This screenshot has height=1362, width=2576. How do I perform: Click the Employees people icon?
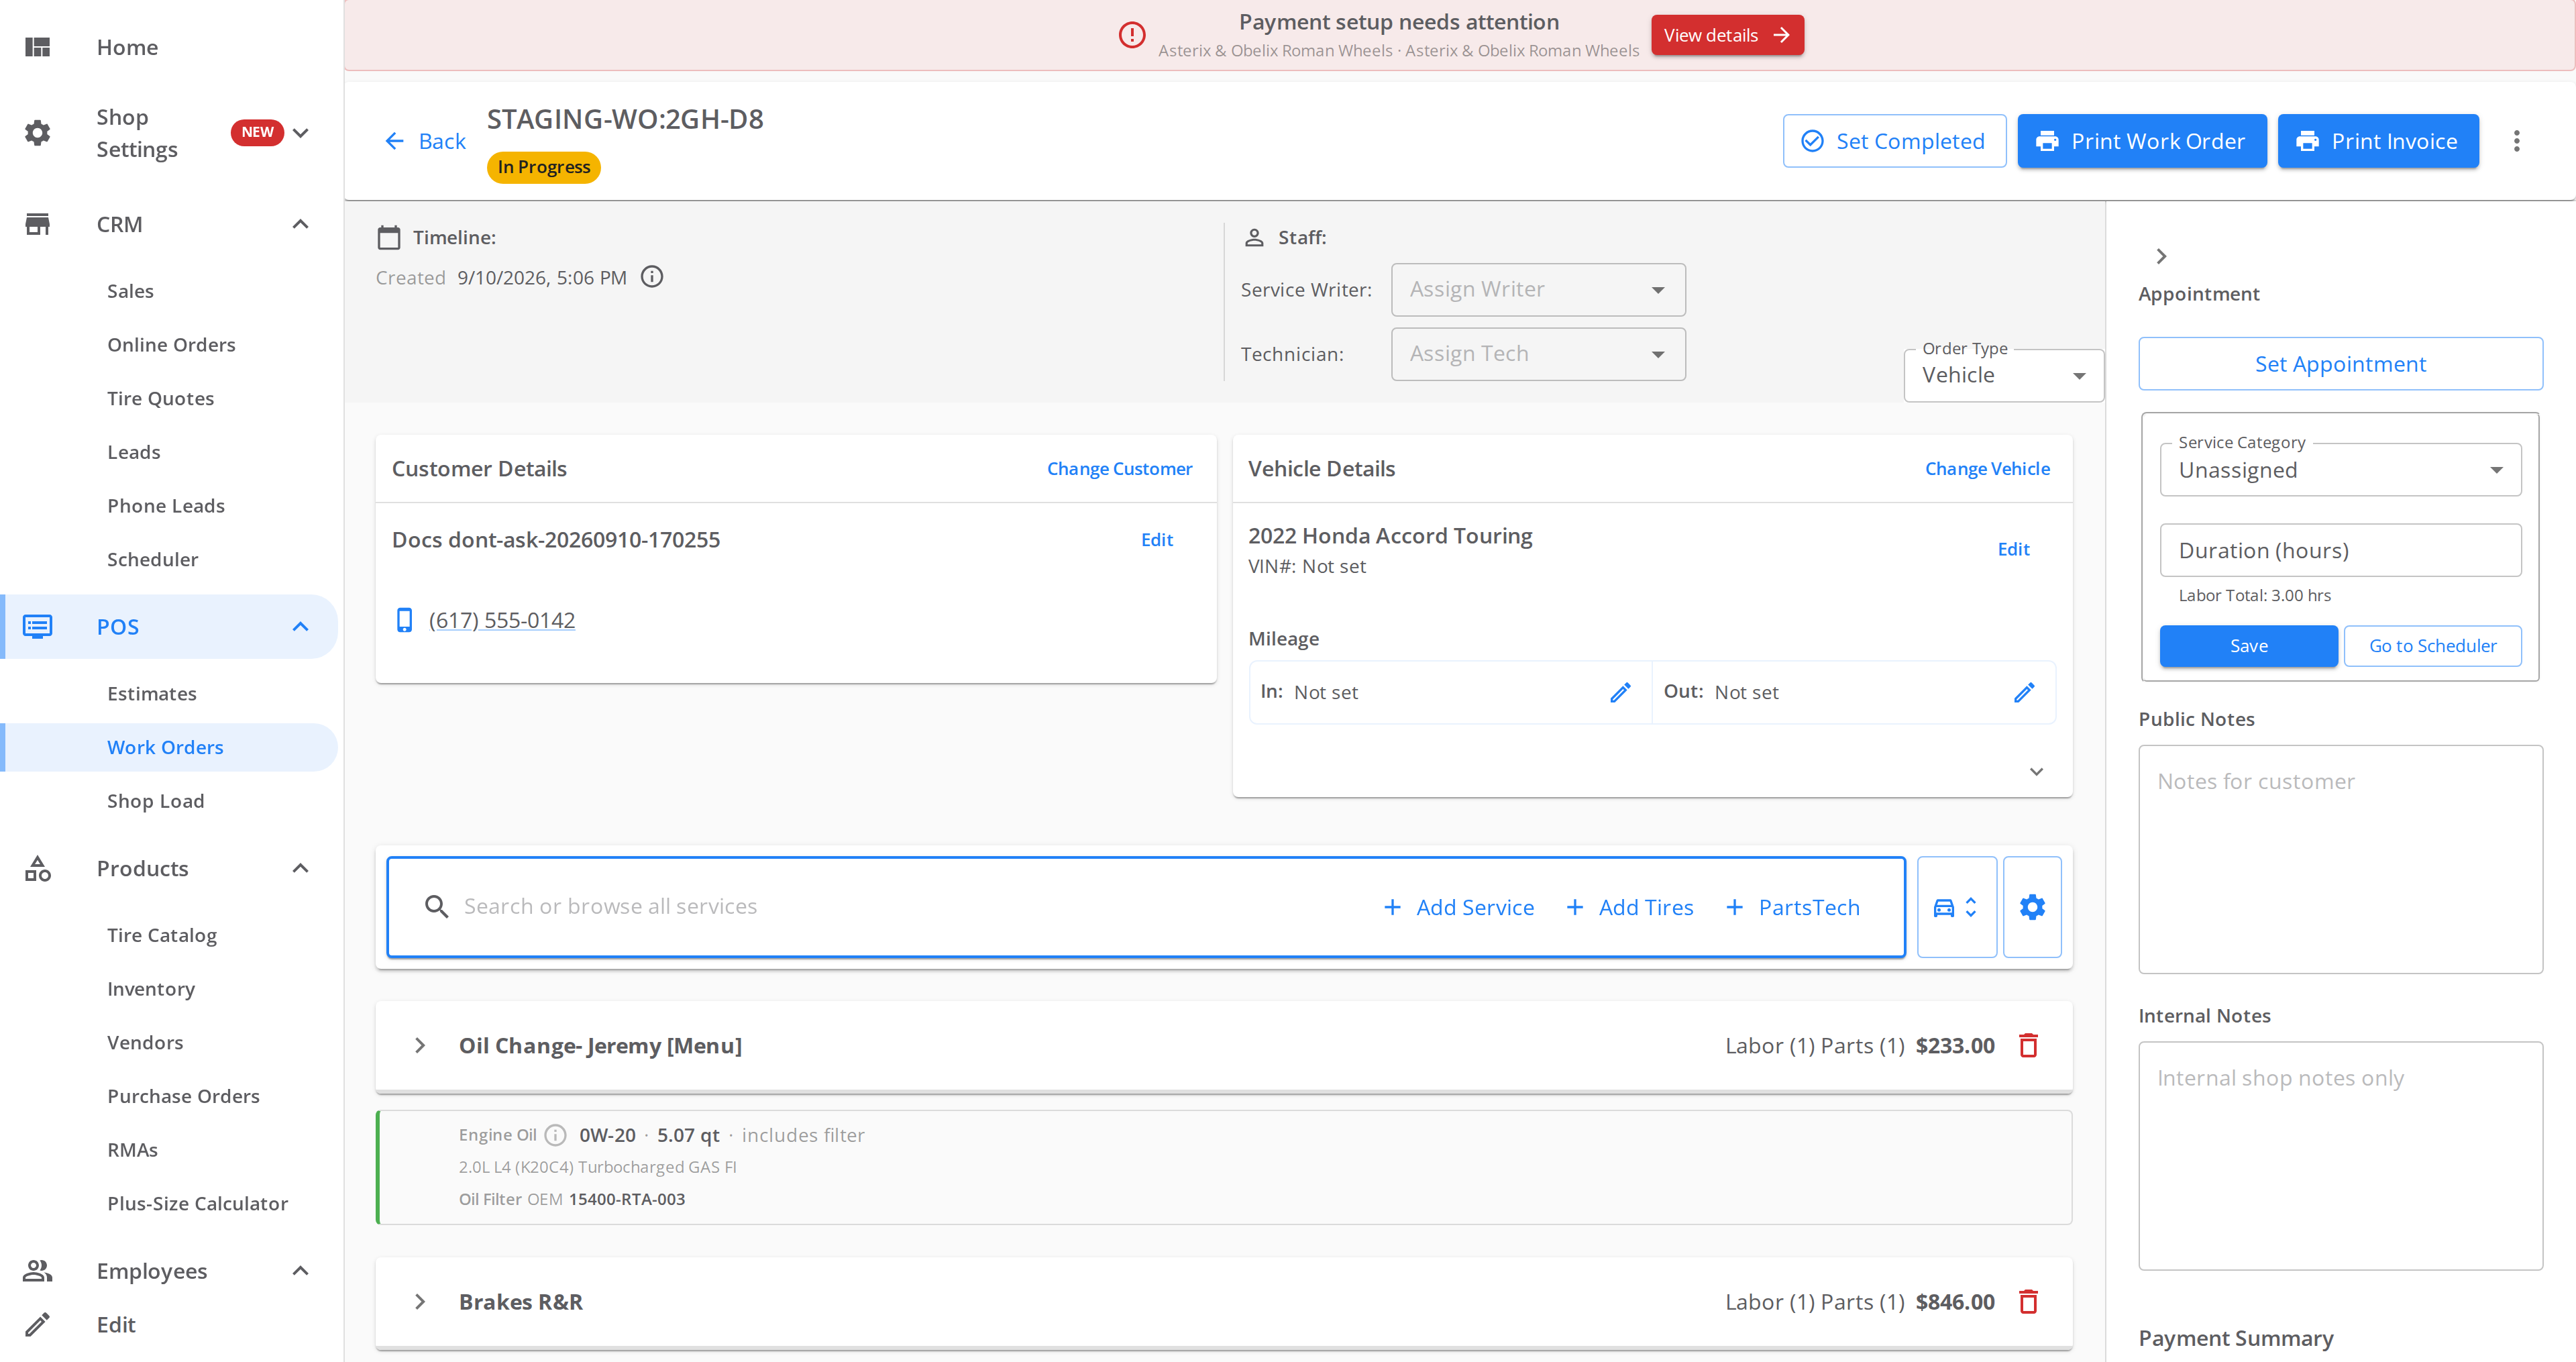point(38,1270)
